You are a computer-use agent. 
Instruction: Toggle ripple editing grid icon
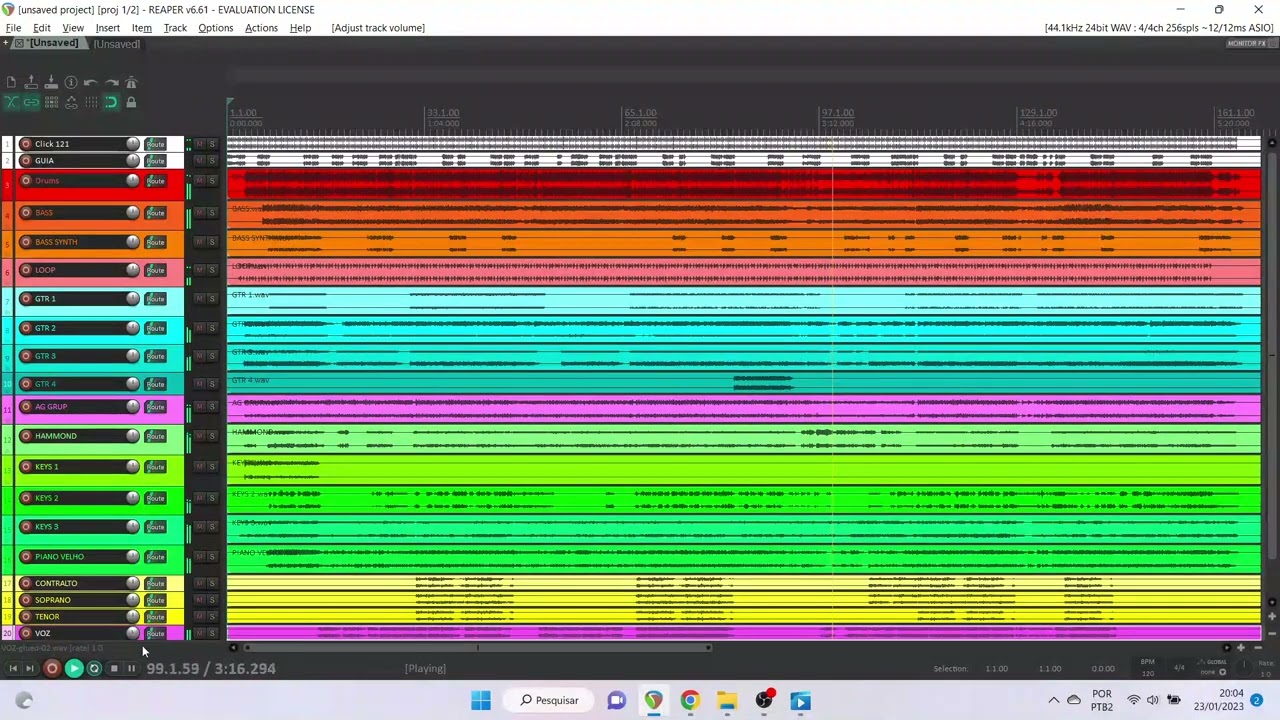click(51, 102)
